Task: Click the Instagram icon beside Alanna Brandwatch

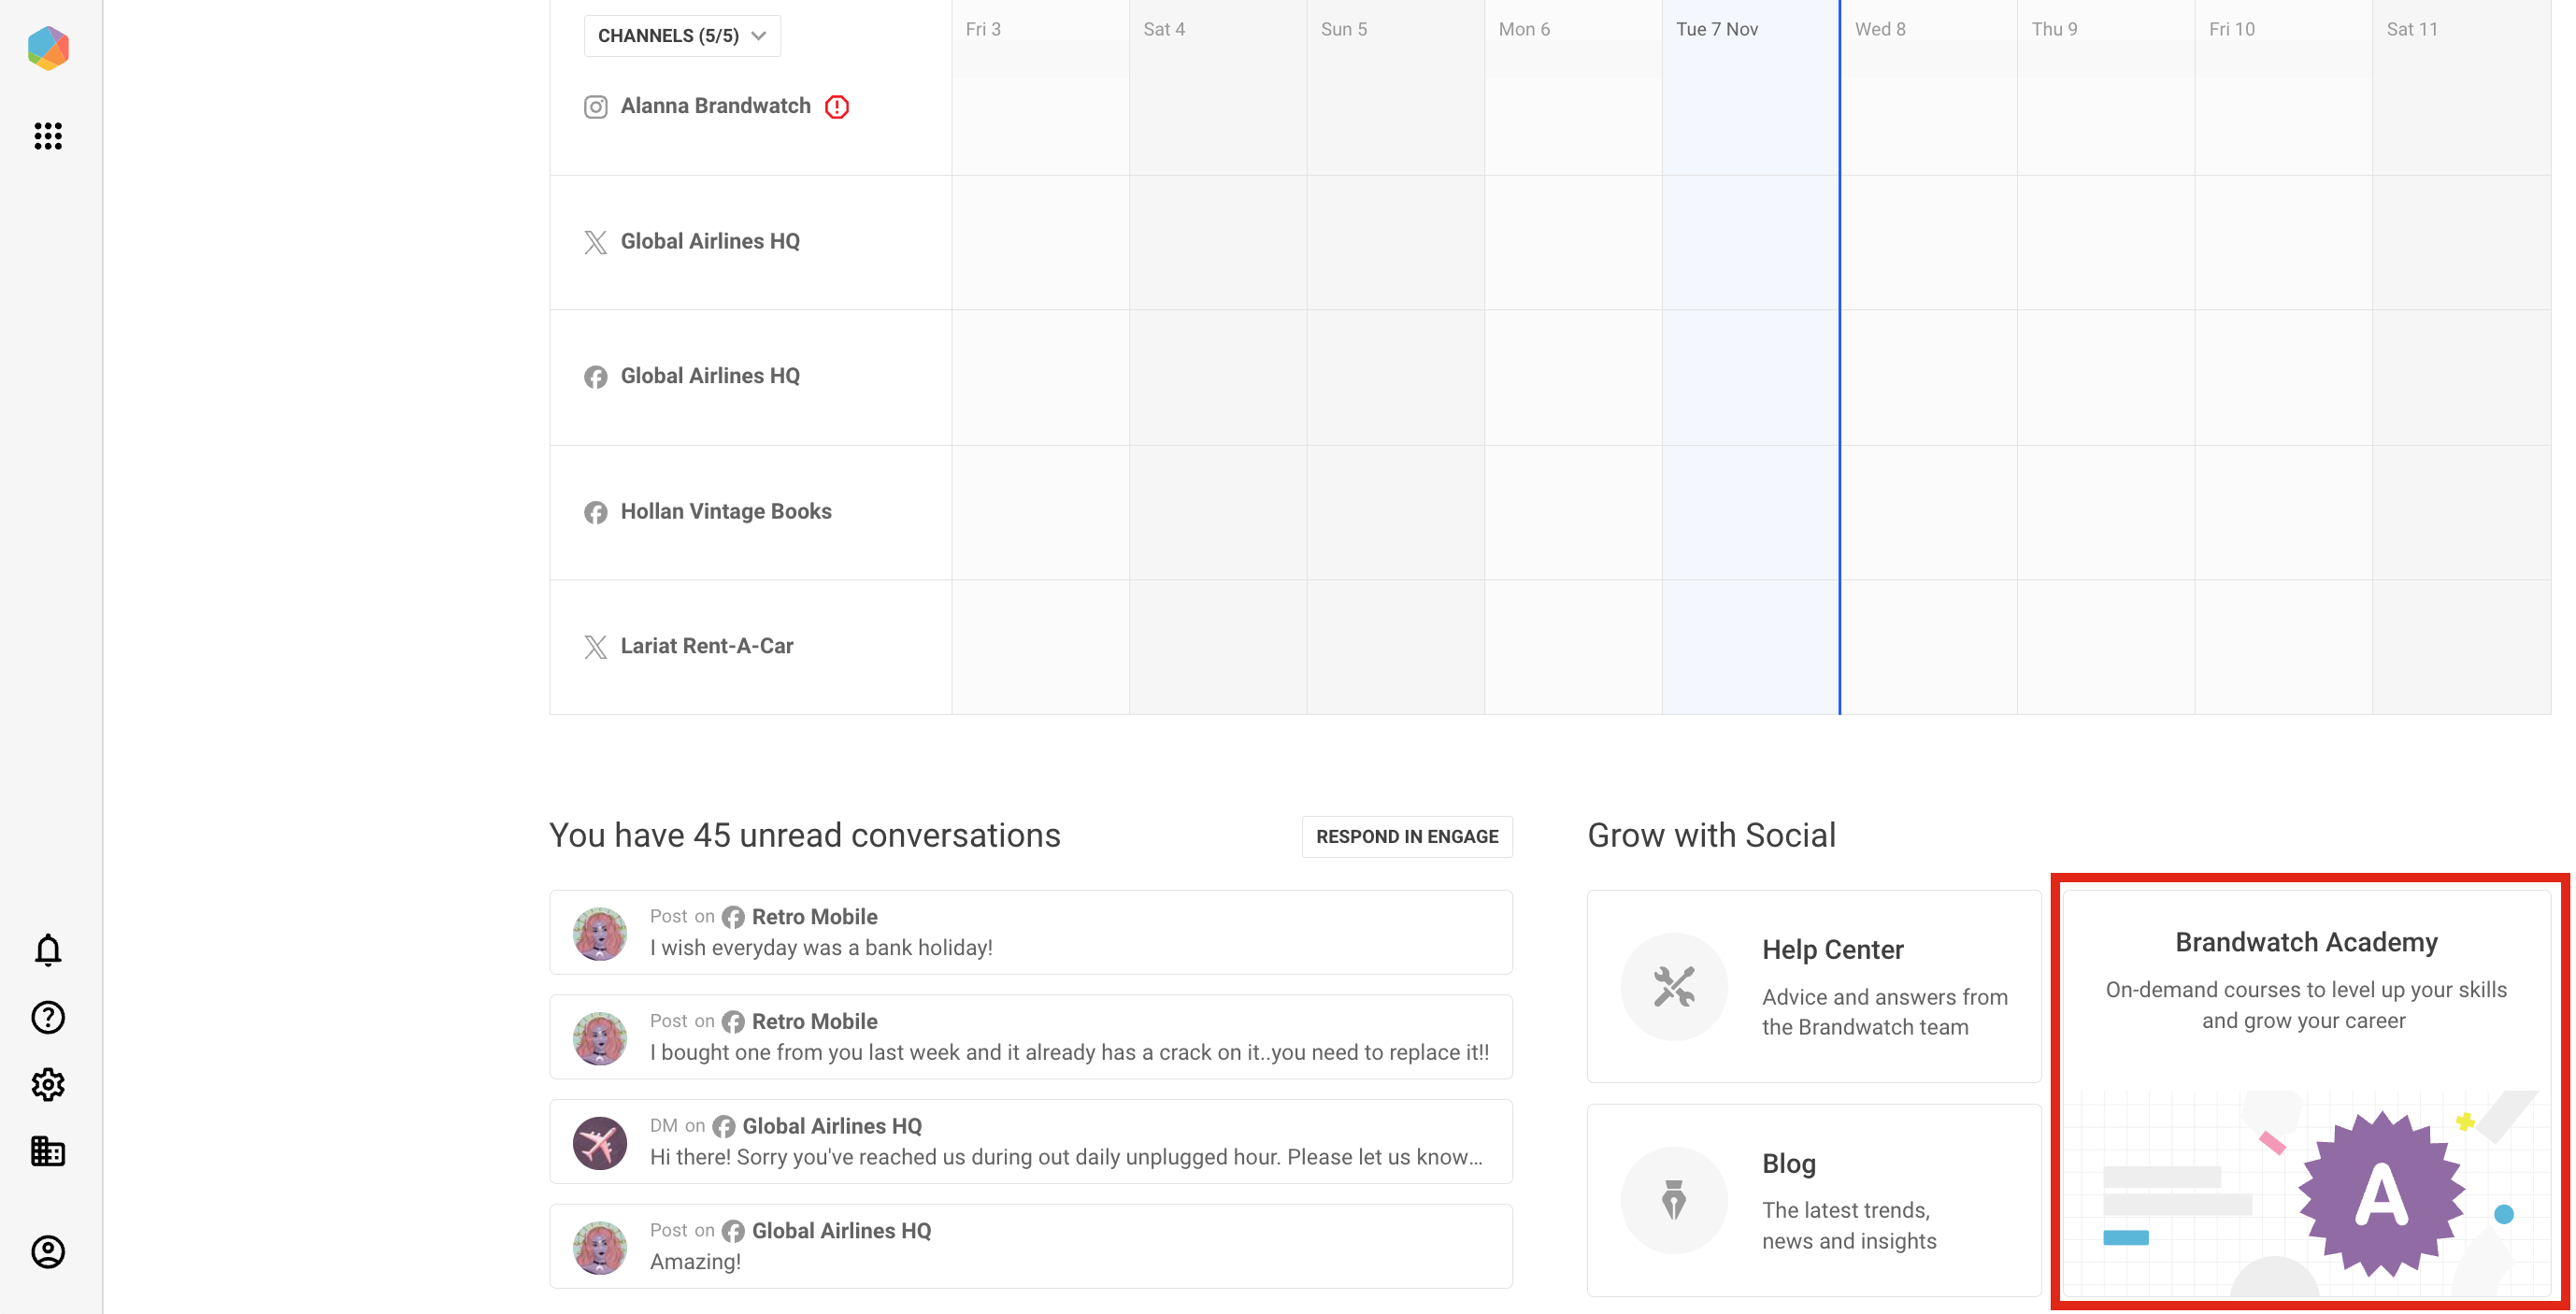Action: [x=595, y=107]
